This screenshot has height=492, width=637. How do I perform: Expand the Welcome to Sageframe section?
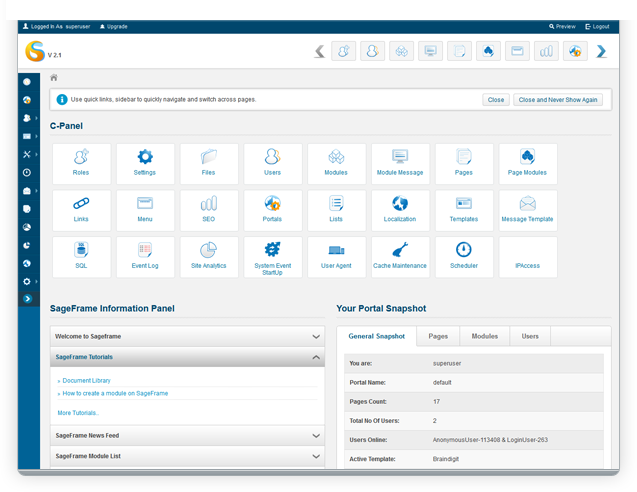[187, 336]
